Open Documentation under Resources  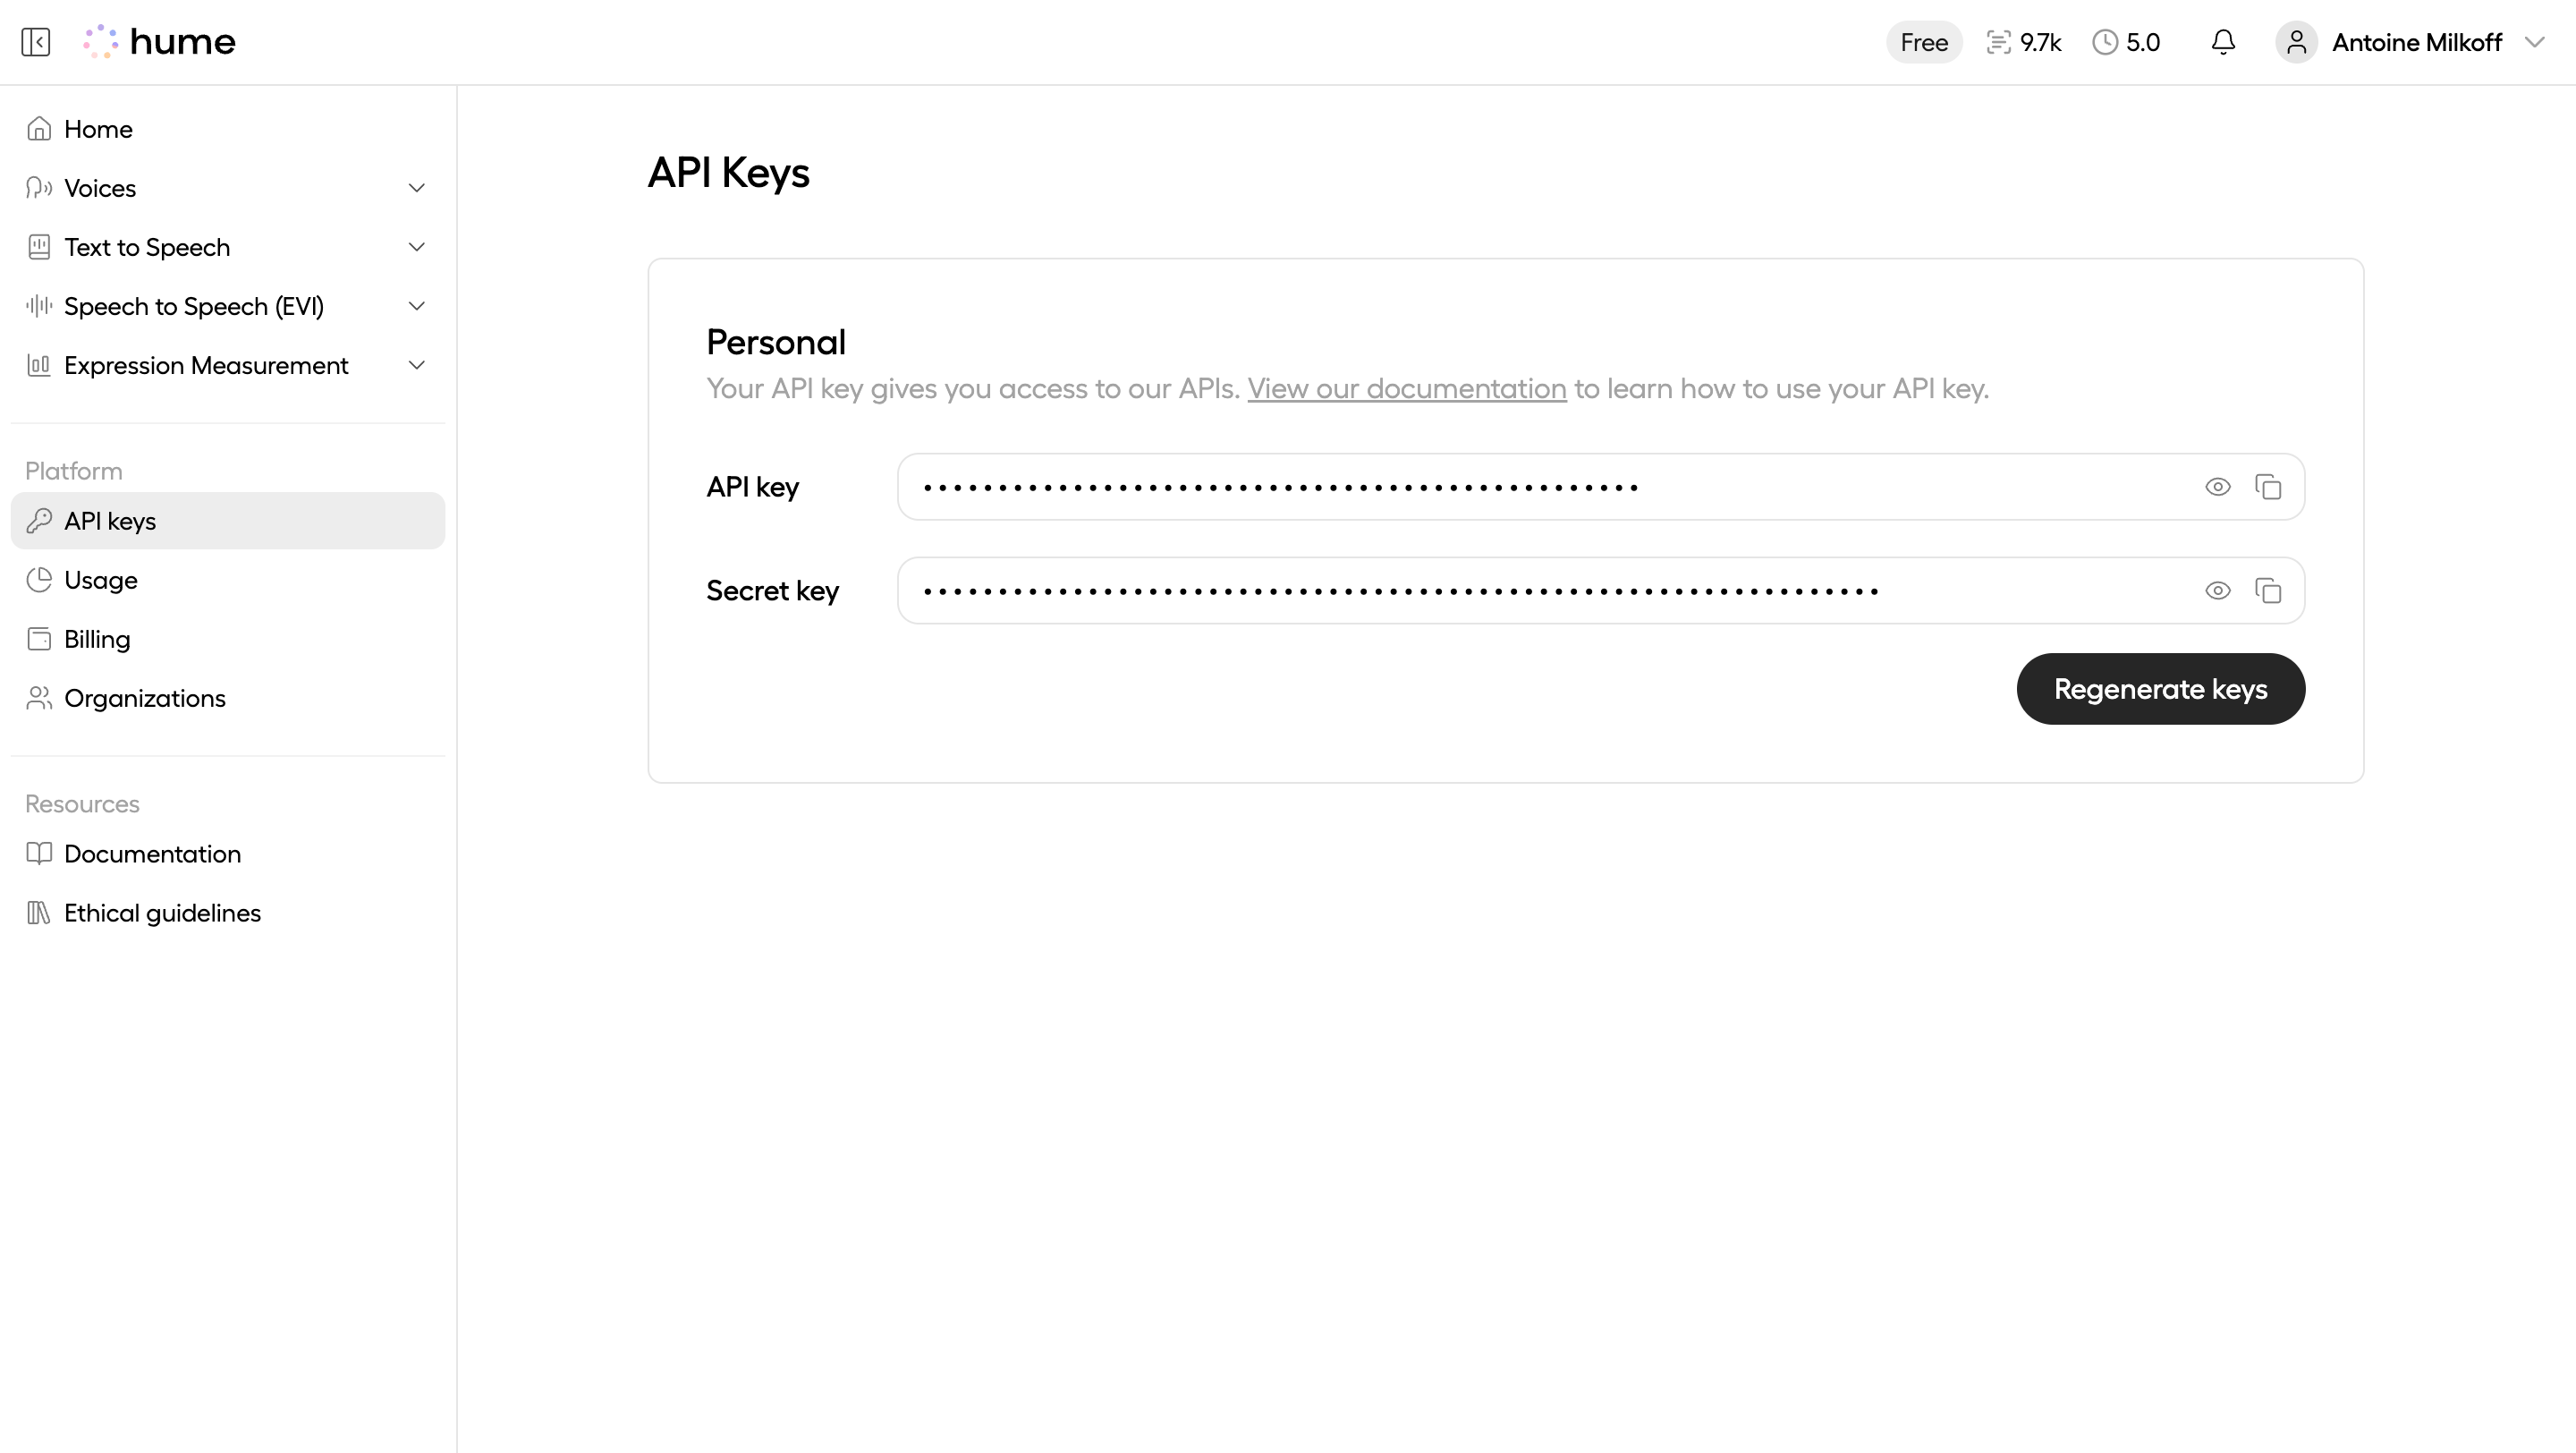coord(152,854)
